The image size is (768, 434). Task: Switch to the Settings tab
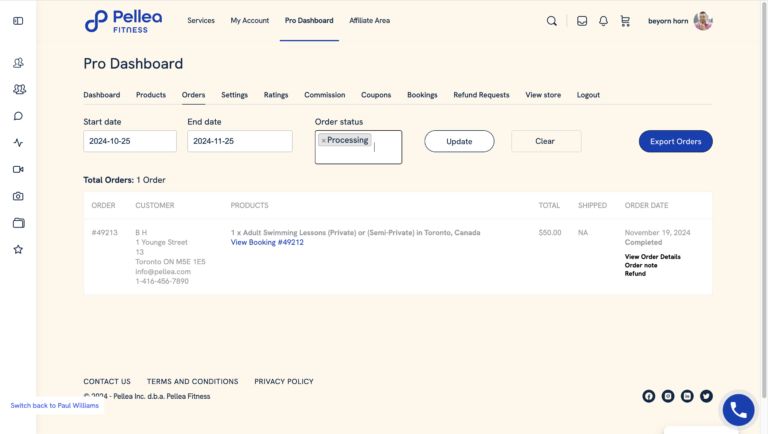pyautogui.click(x=234, y=95)
